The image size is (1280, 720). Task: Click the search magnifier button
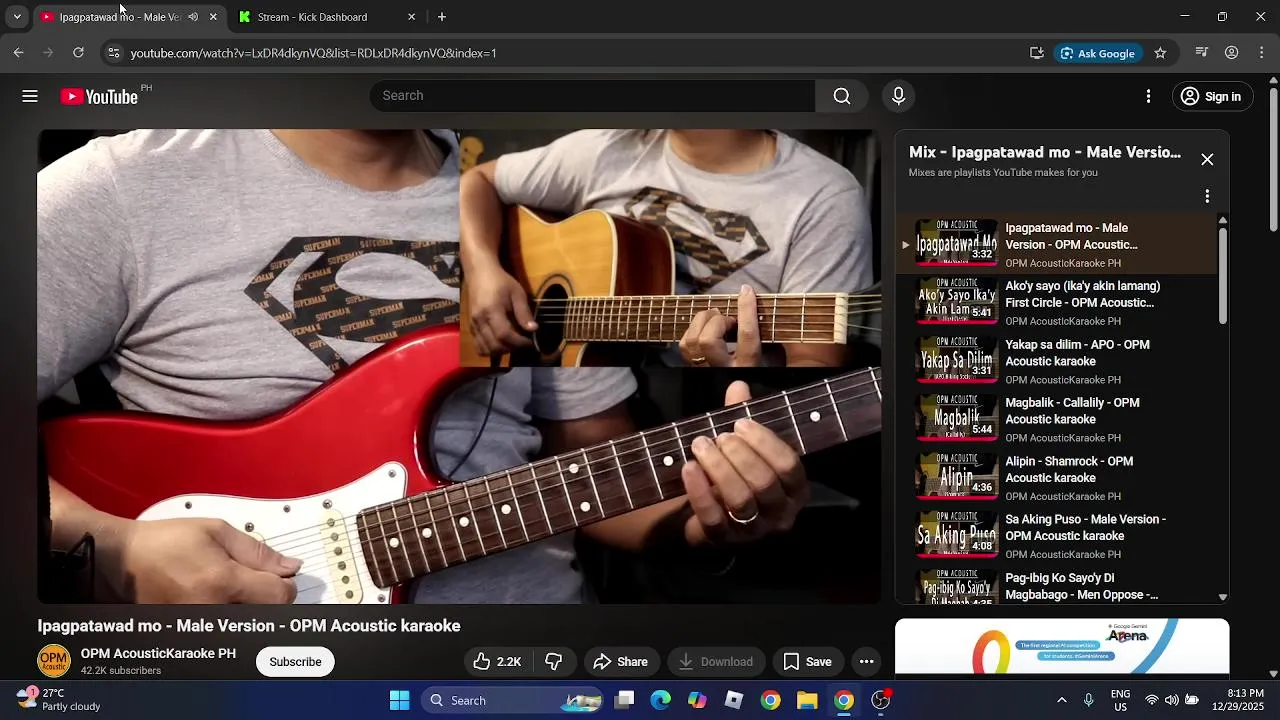842,96
